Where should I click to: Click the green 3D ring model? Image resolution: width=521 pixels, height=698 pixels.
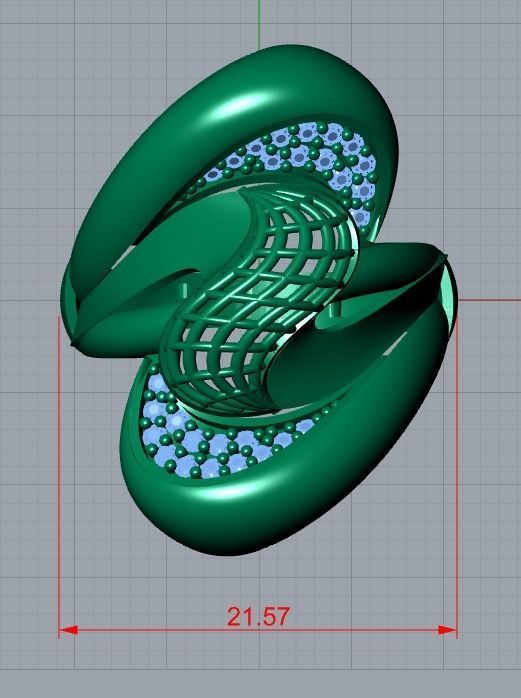[x=258, y=300]
